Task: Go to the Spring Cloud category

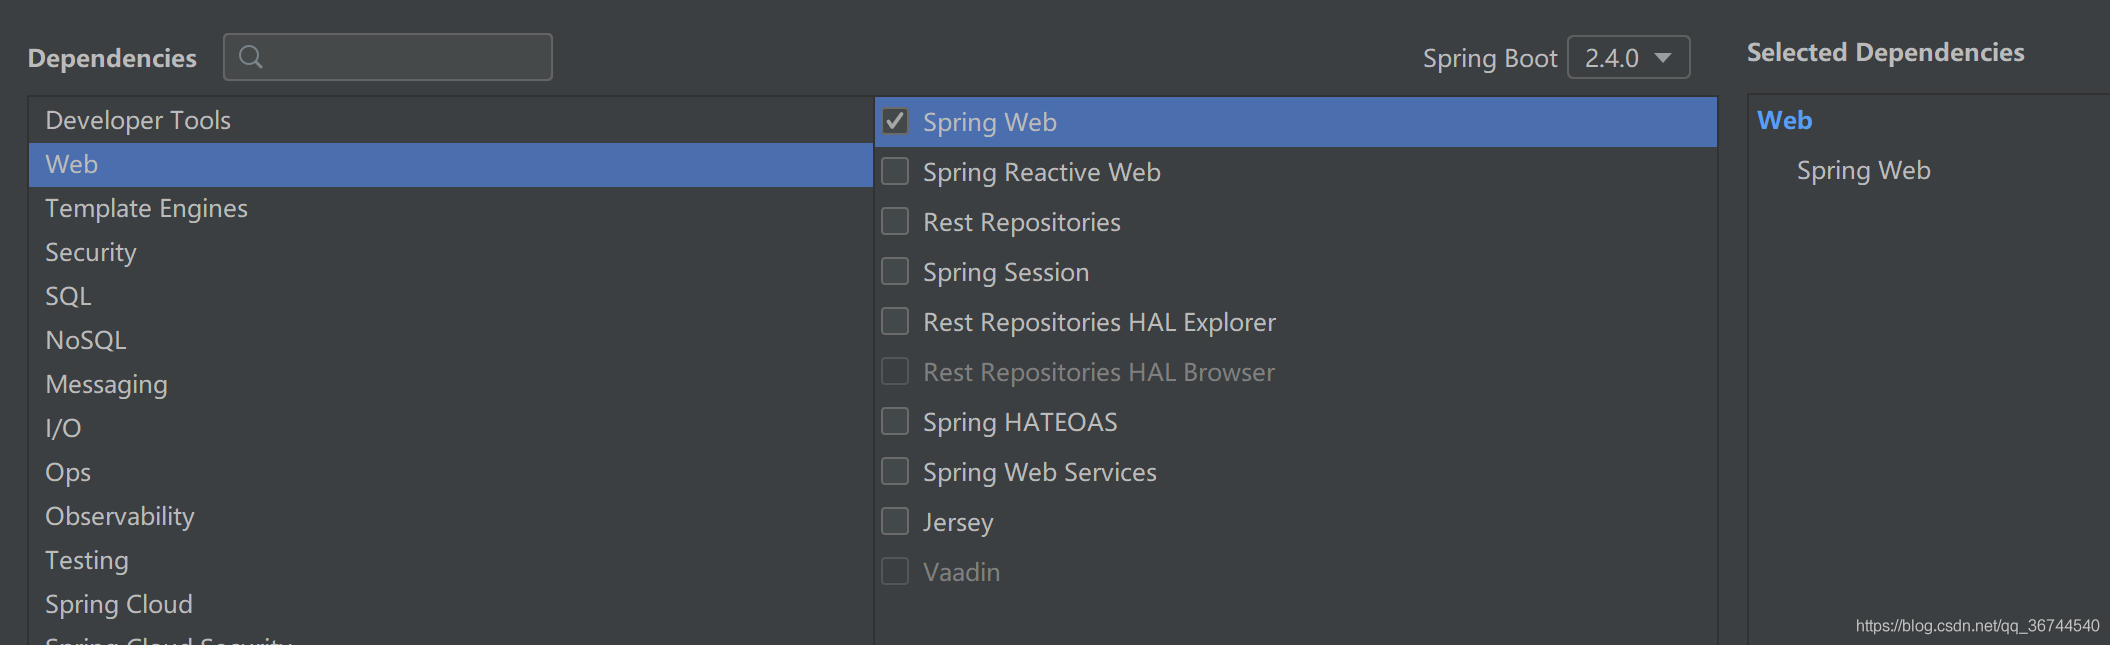Action: tap(119, 605)
